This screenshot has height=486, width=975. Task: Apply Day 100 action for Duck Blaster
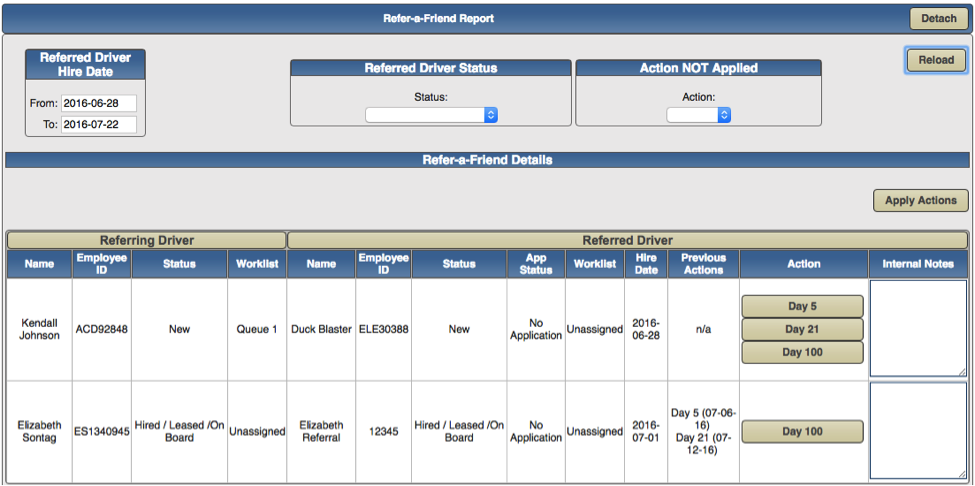point(802,352)
